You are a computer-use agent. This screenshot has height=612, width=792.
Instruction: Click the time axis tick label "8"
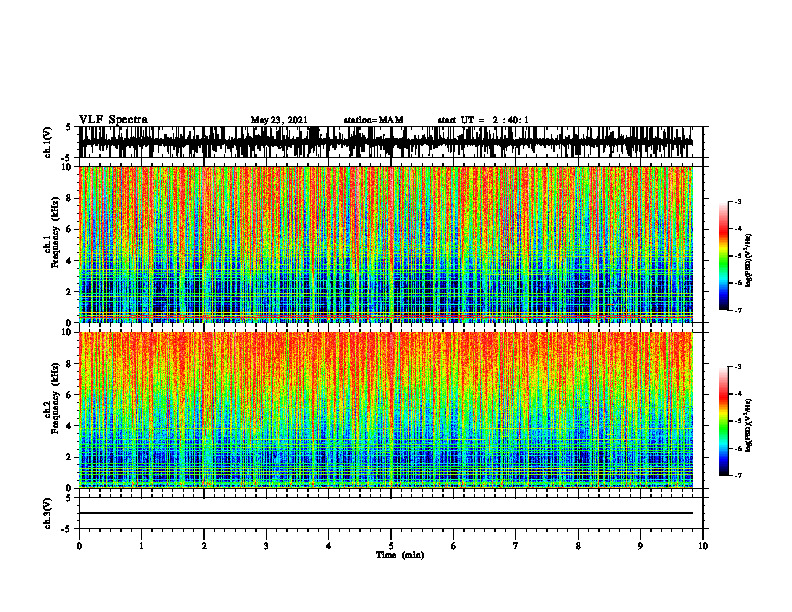pyautogui.click(x=578, y=546)
